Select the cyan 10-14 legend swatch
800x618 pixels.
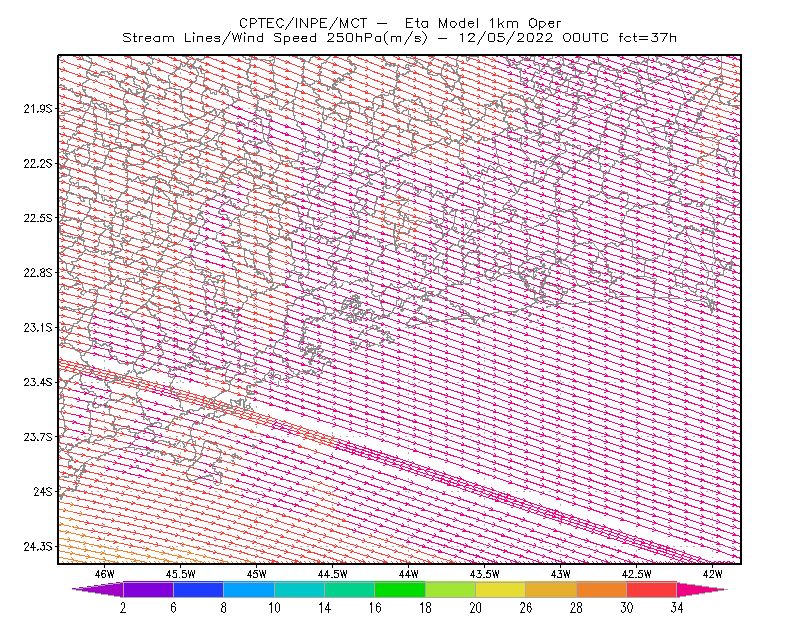299,589
